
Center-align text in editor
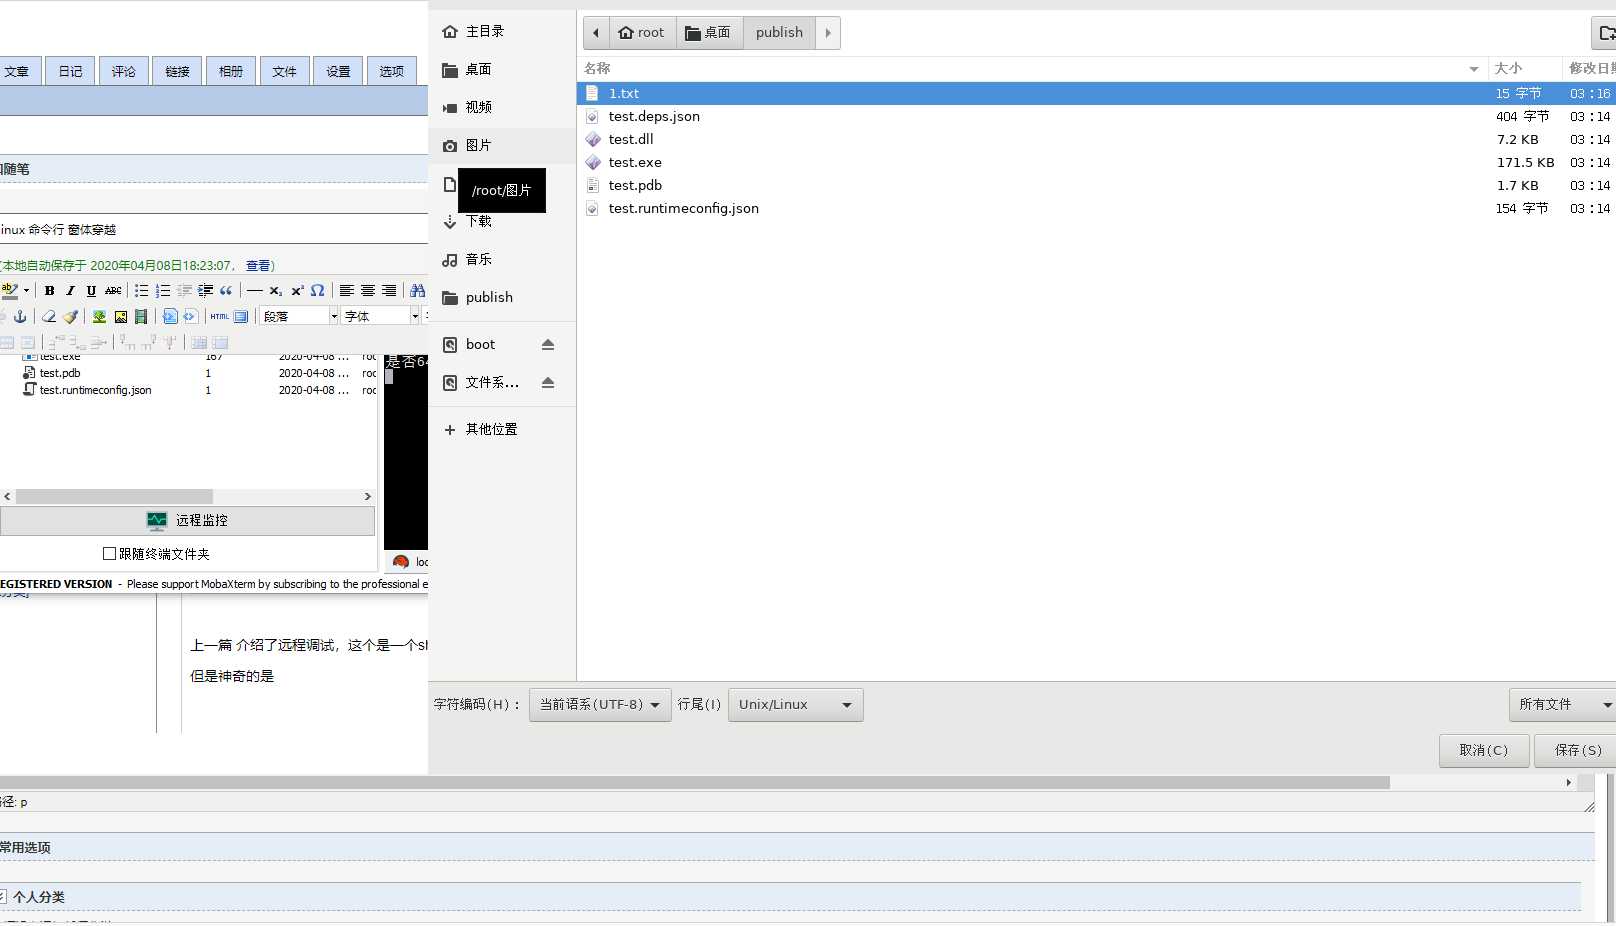tap(368, 291)
